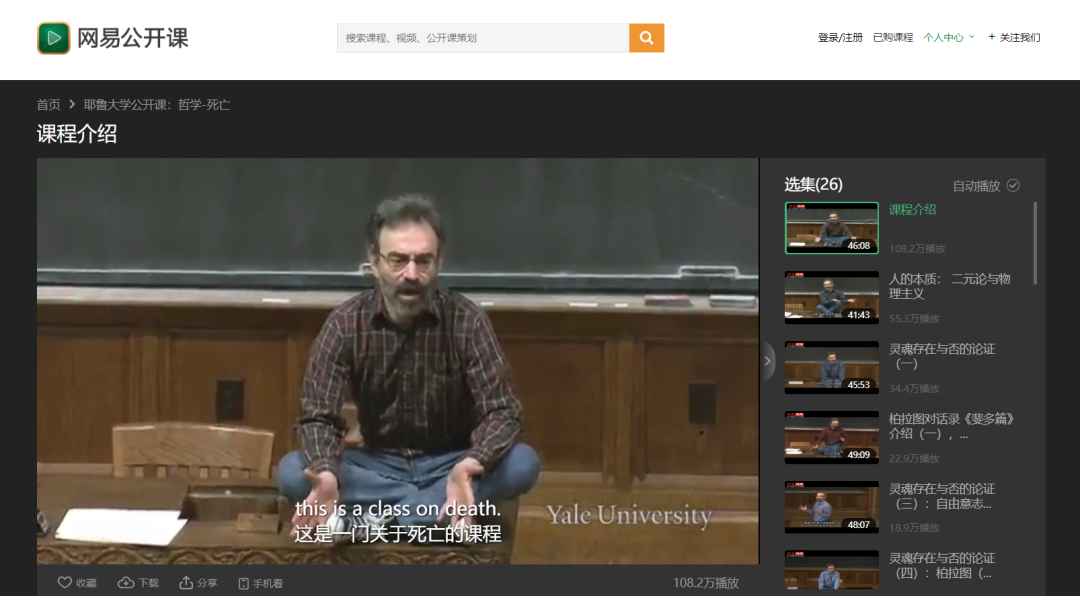Play episode 灵魂存在与否的论证（四）：柏拉图

(x=942, y=566)
